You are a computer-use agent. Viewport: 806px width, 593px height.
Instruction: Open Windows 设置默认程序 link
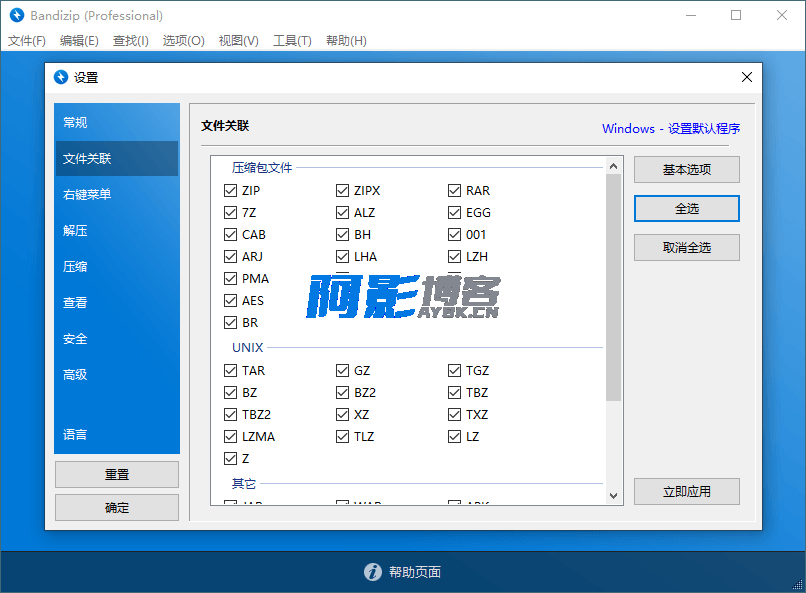tap(671, 128)
